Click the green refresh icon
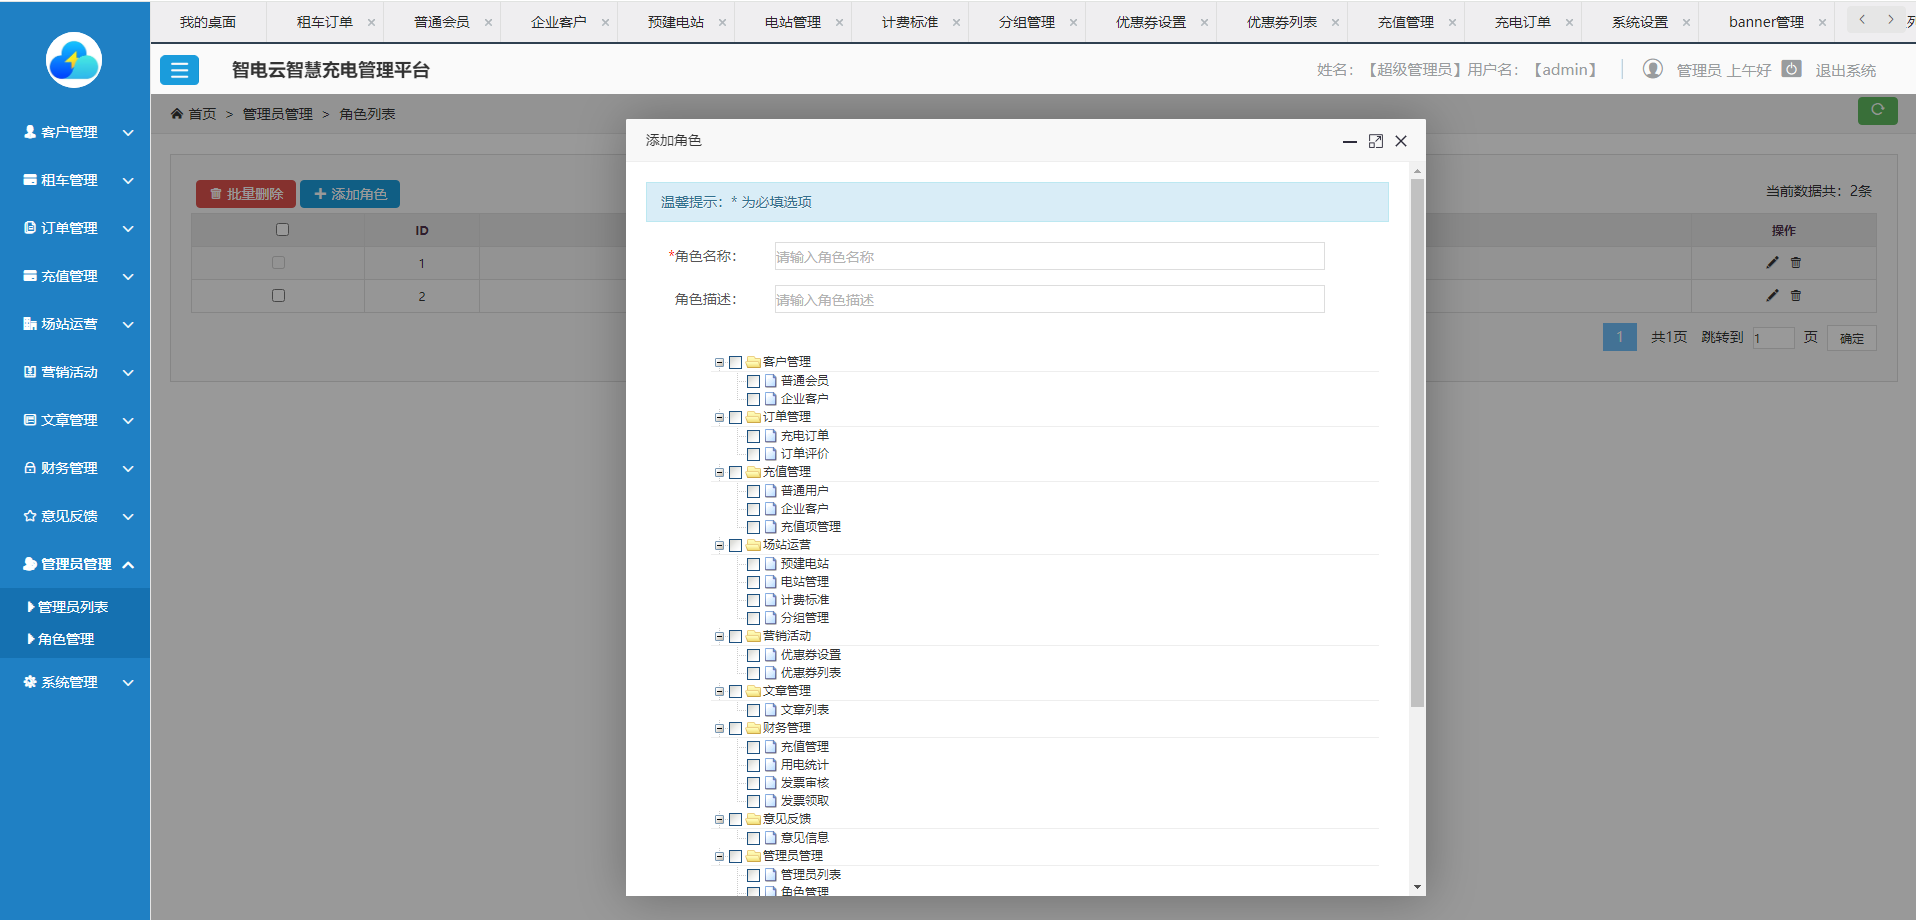 tap(1877, 111)
